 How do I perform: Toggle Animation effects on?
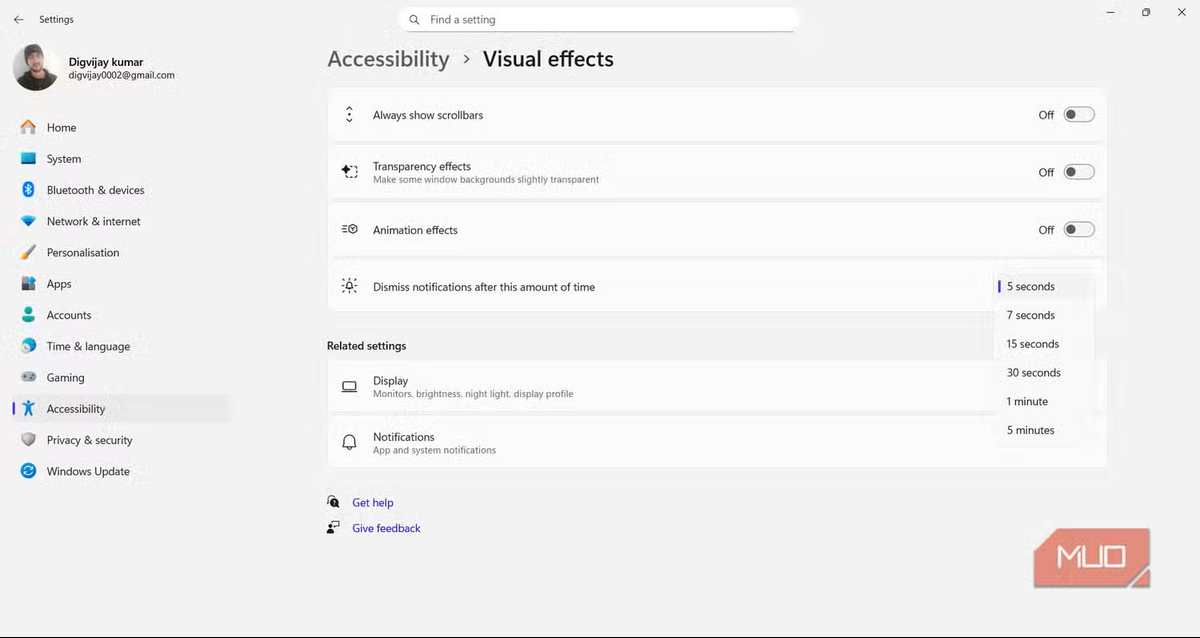(x=1078, y=230)
